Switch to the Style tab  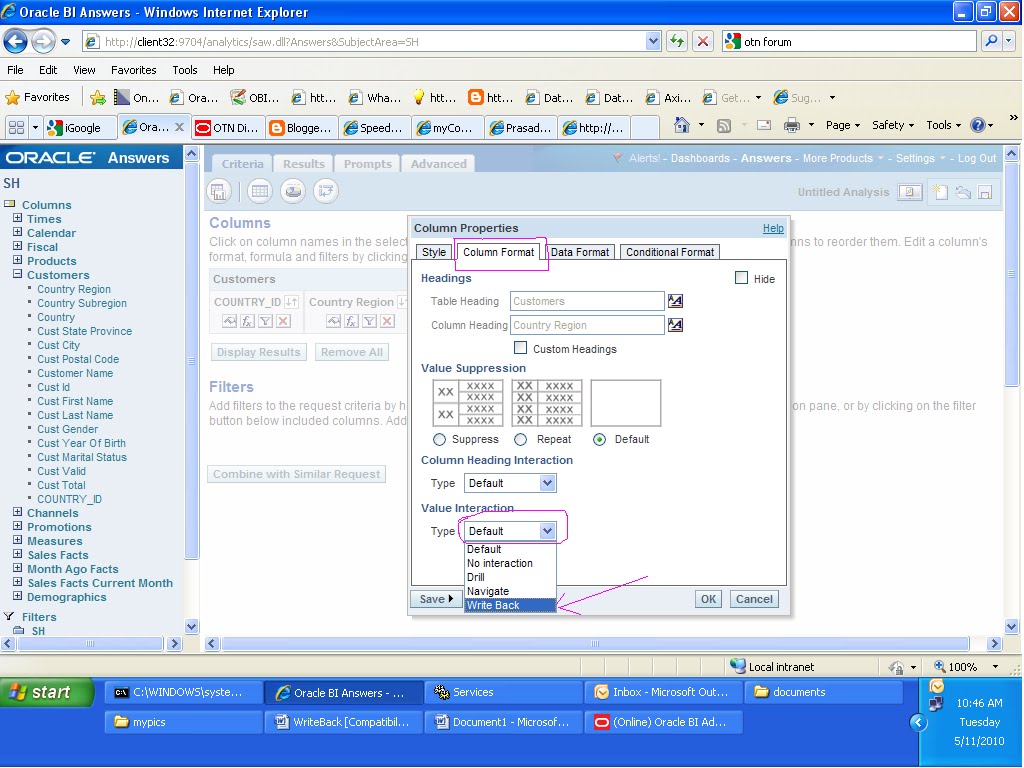point(434,252)
